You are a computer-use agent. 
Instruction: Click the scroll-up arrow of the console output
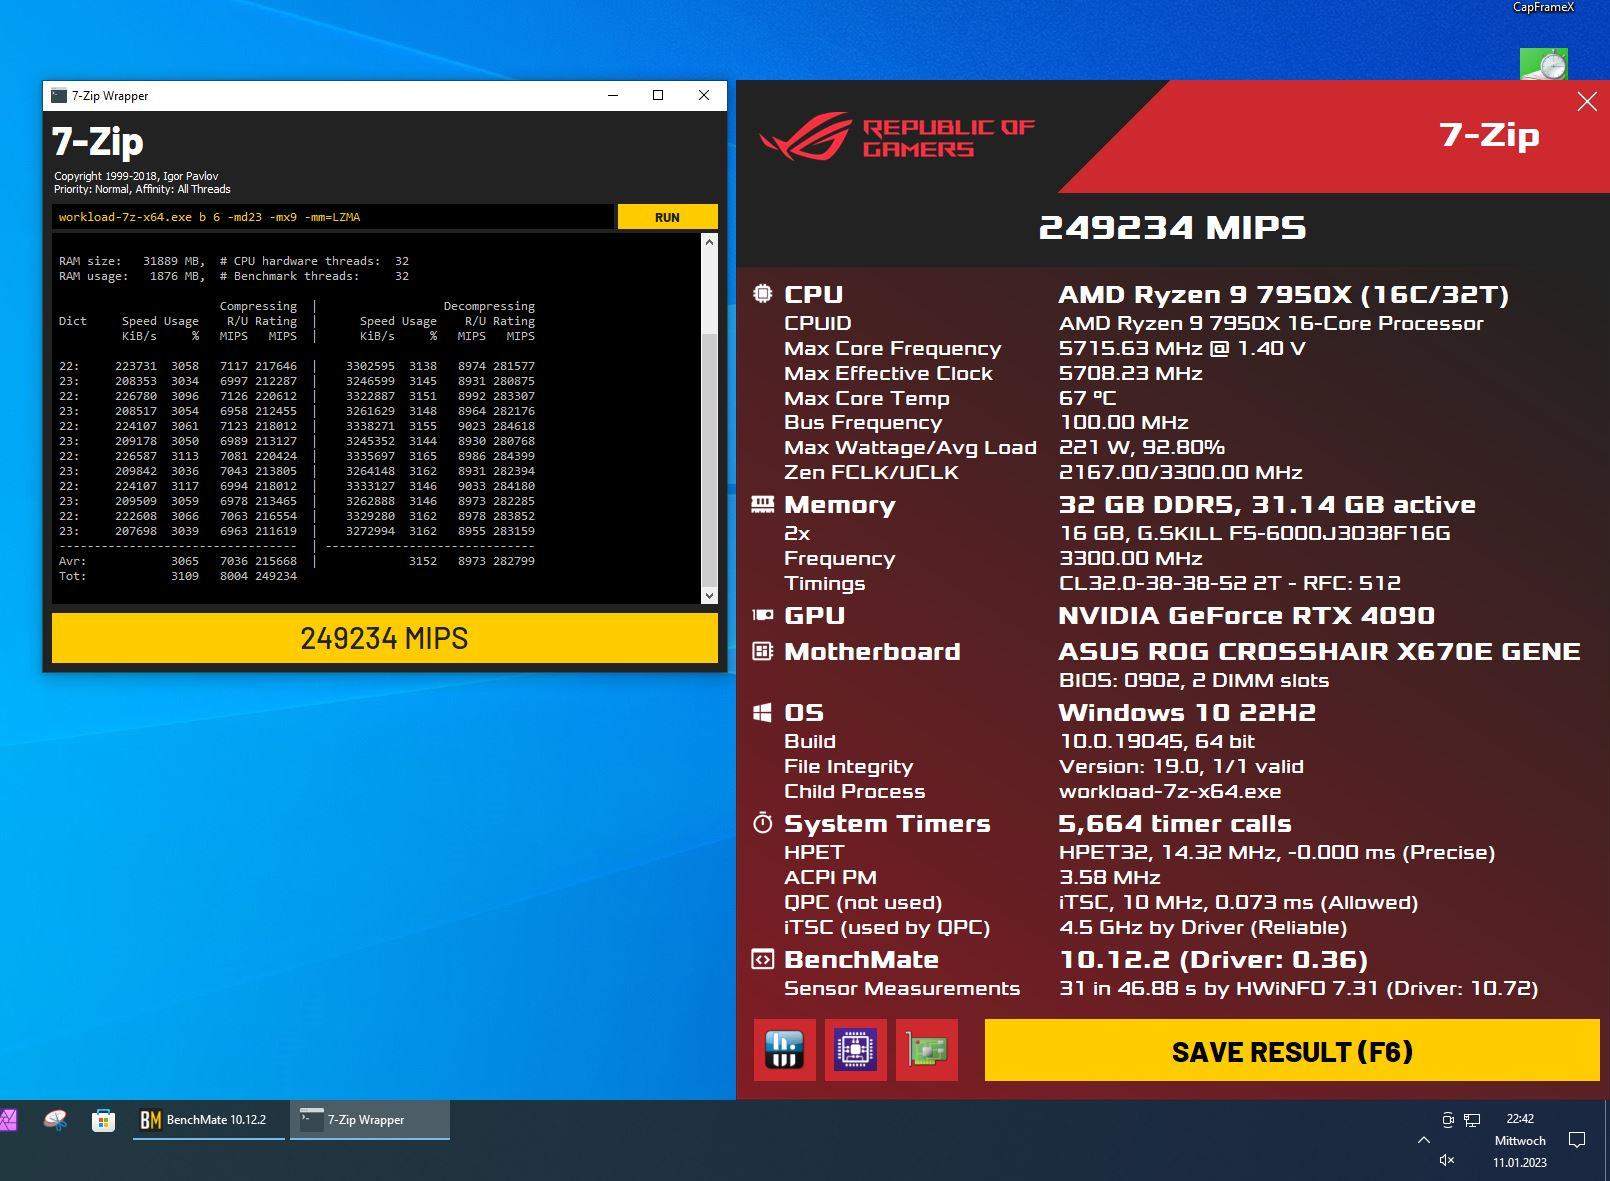click(709, 242)
